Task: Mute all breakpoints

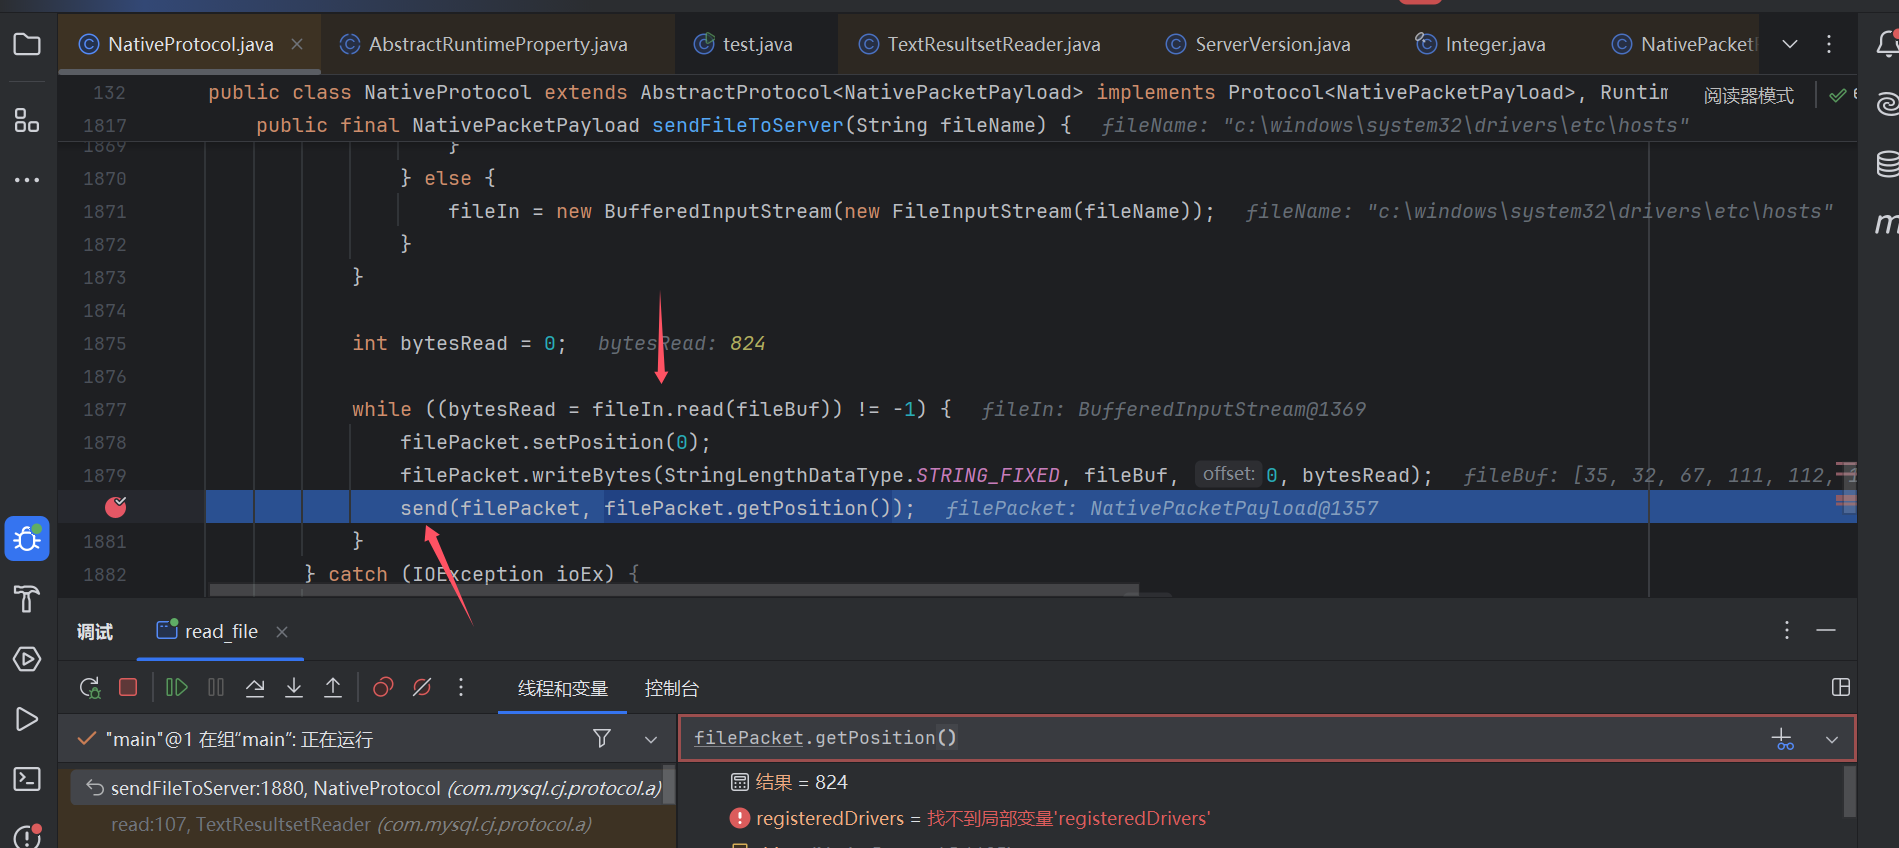Action: coord(422,687)
